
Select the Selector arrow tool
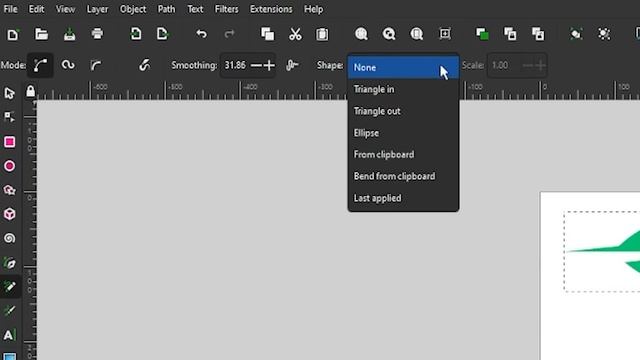point(10,93)
